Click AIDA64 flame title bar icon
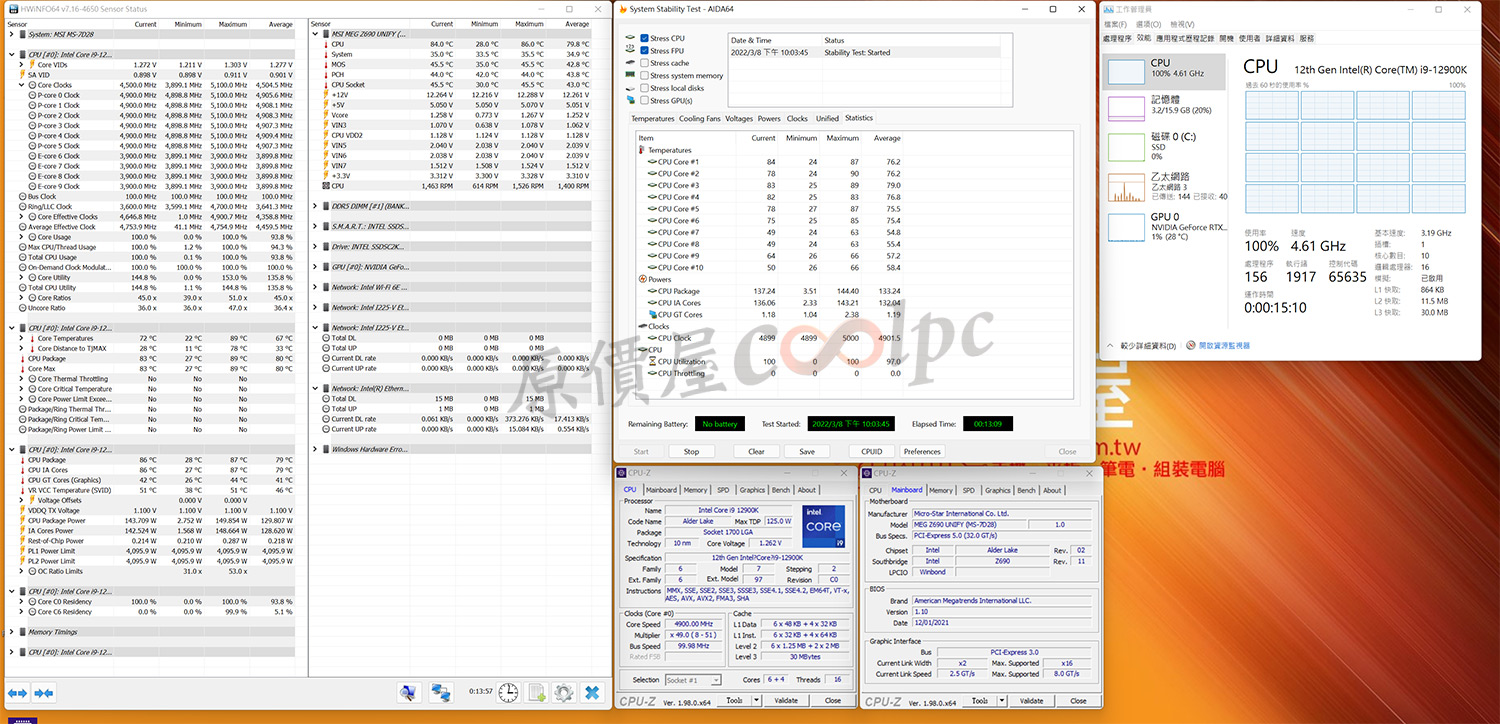 [x=623, y=9]
